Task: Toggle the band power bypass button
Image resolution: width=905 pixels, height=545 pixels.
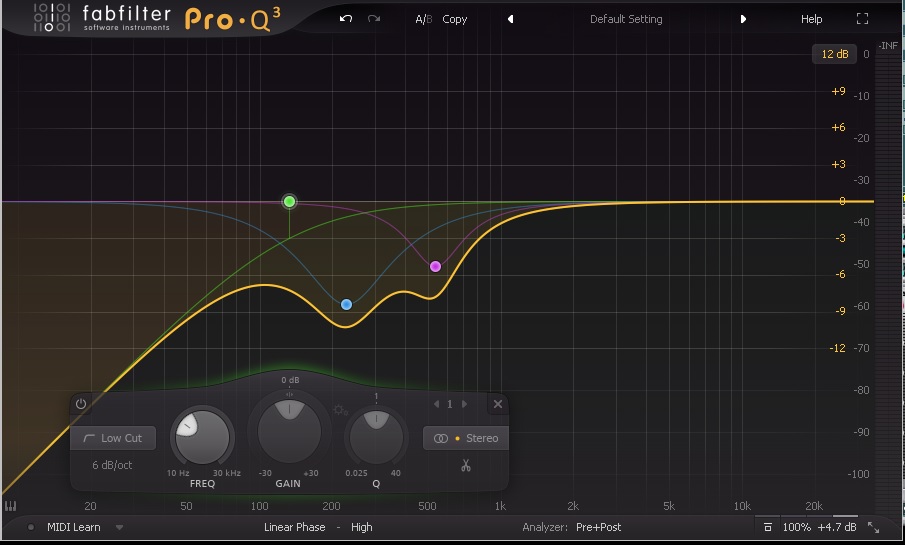Action: [x=81, y=404]
